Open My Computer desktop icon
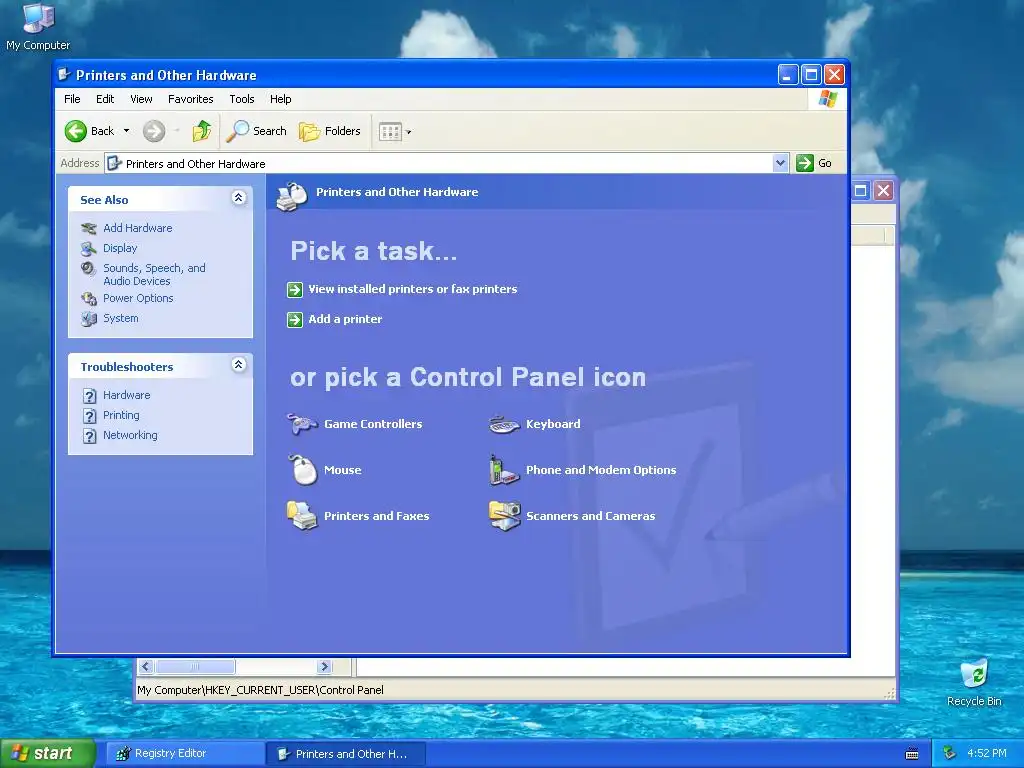1024x768 pixels. [38, 26]
